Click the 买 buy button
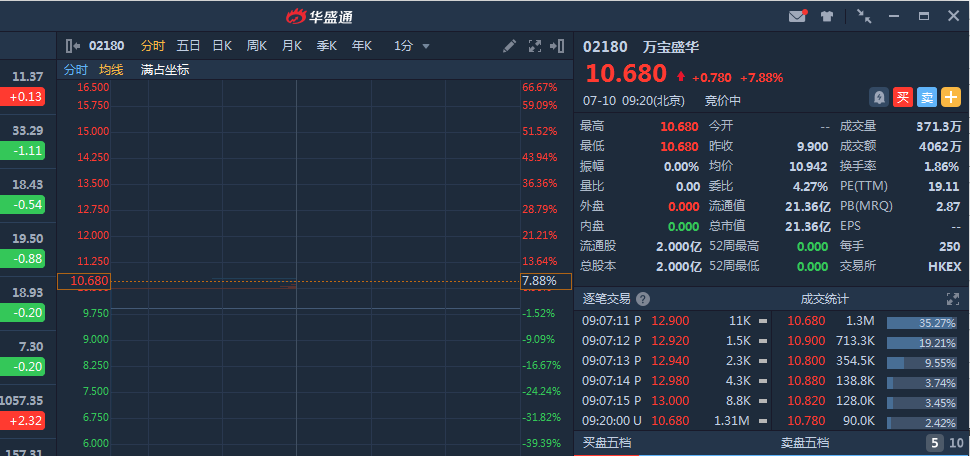 tap(903, 97)
